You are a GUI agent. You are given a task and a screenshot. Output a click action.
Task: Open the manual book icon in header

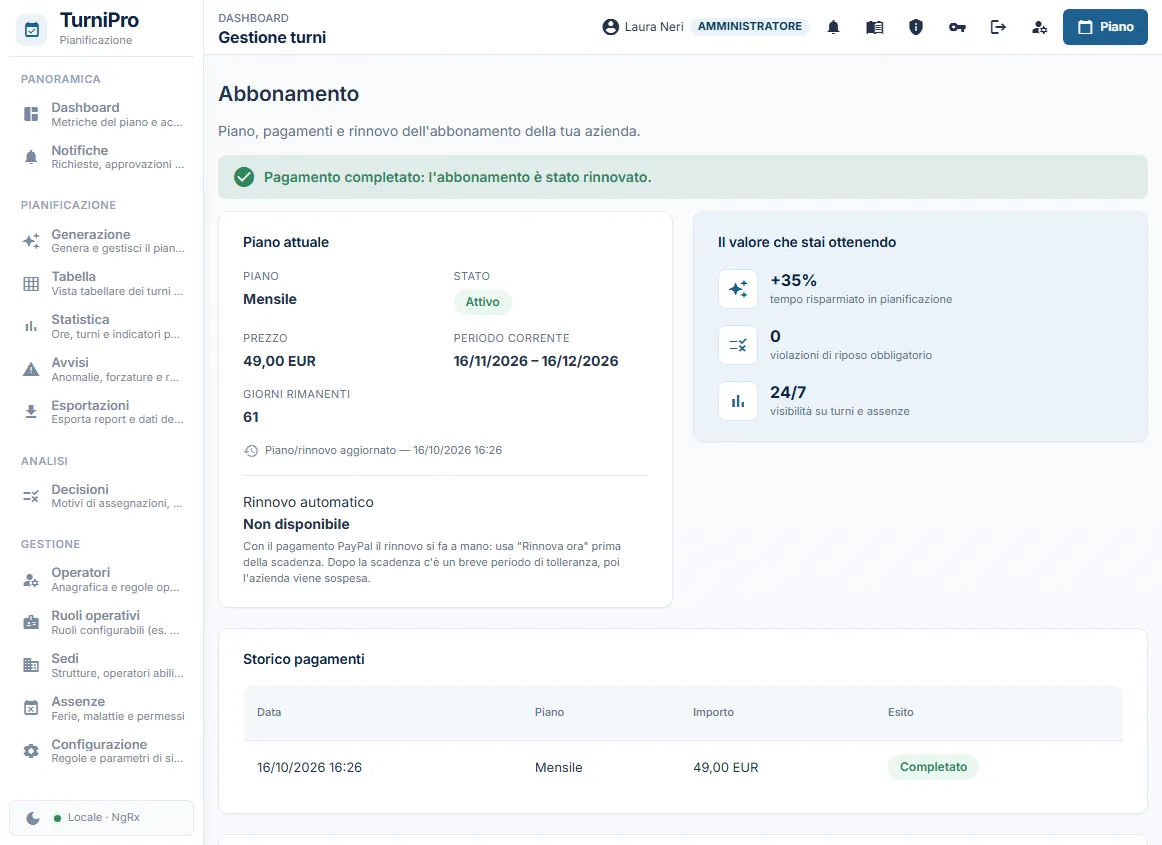pyautogui.click(x=874, y=27)
